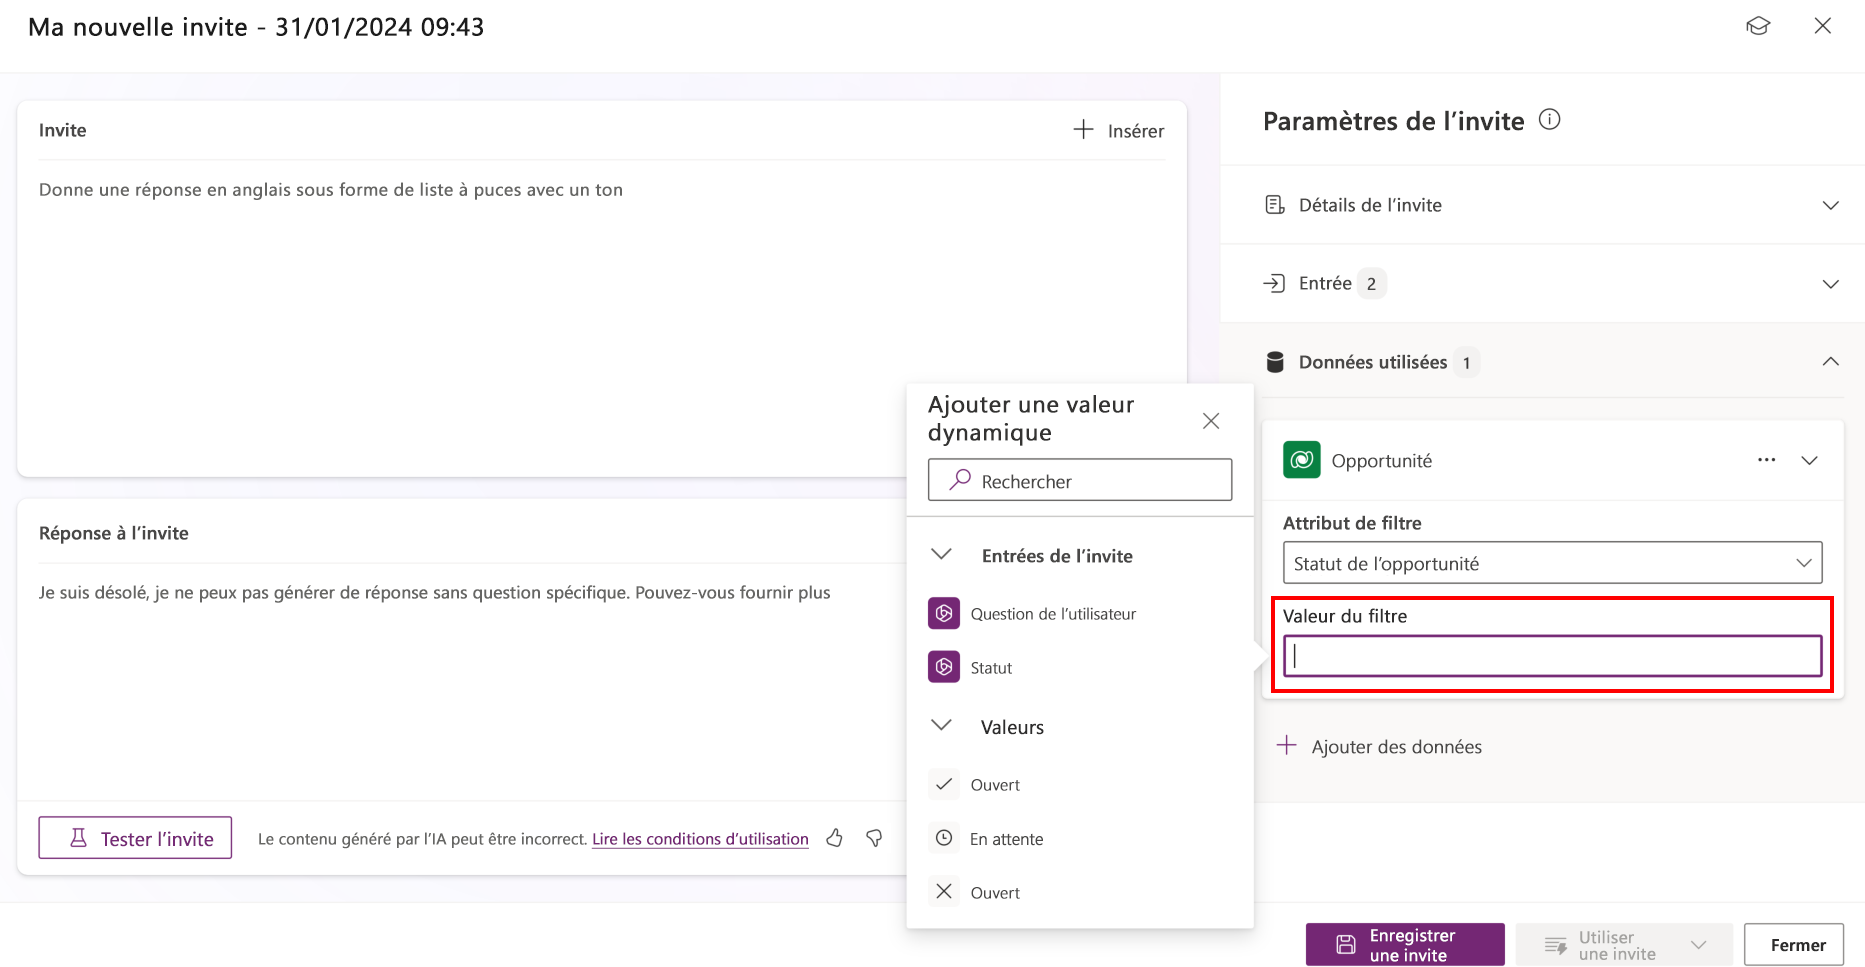Collapse the Entrées de l'invite group

click(x=941, y=555)
